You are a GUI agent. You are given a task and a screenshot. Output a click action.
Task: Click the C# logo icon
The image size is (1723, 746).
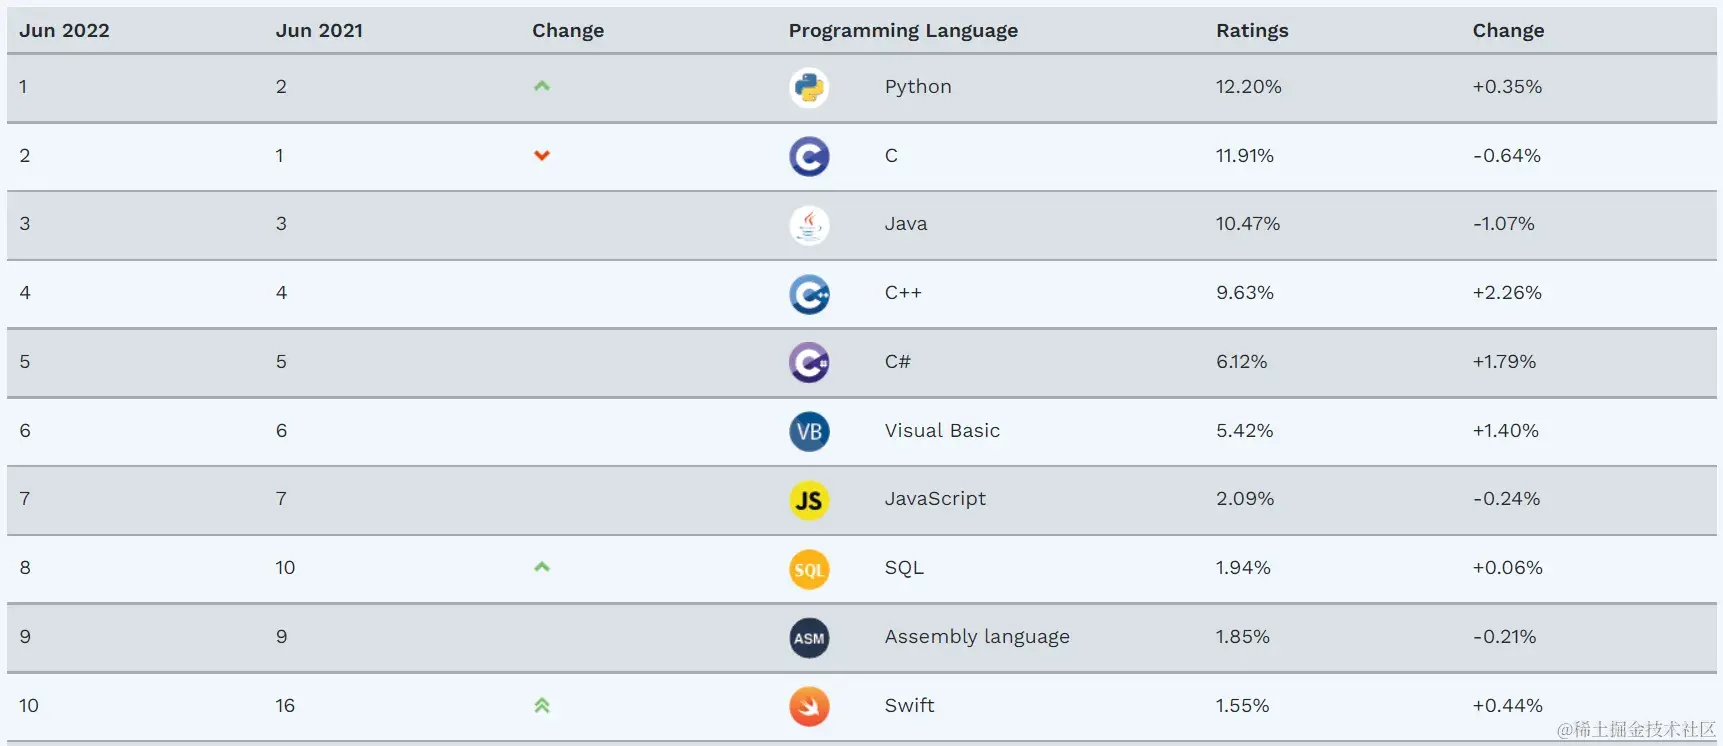[809, 363]
